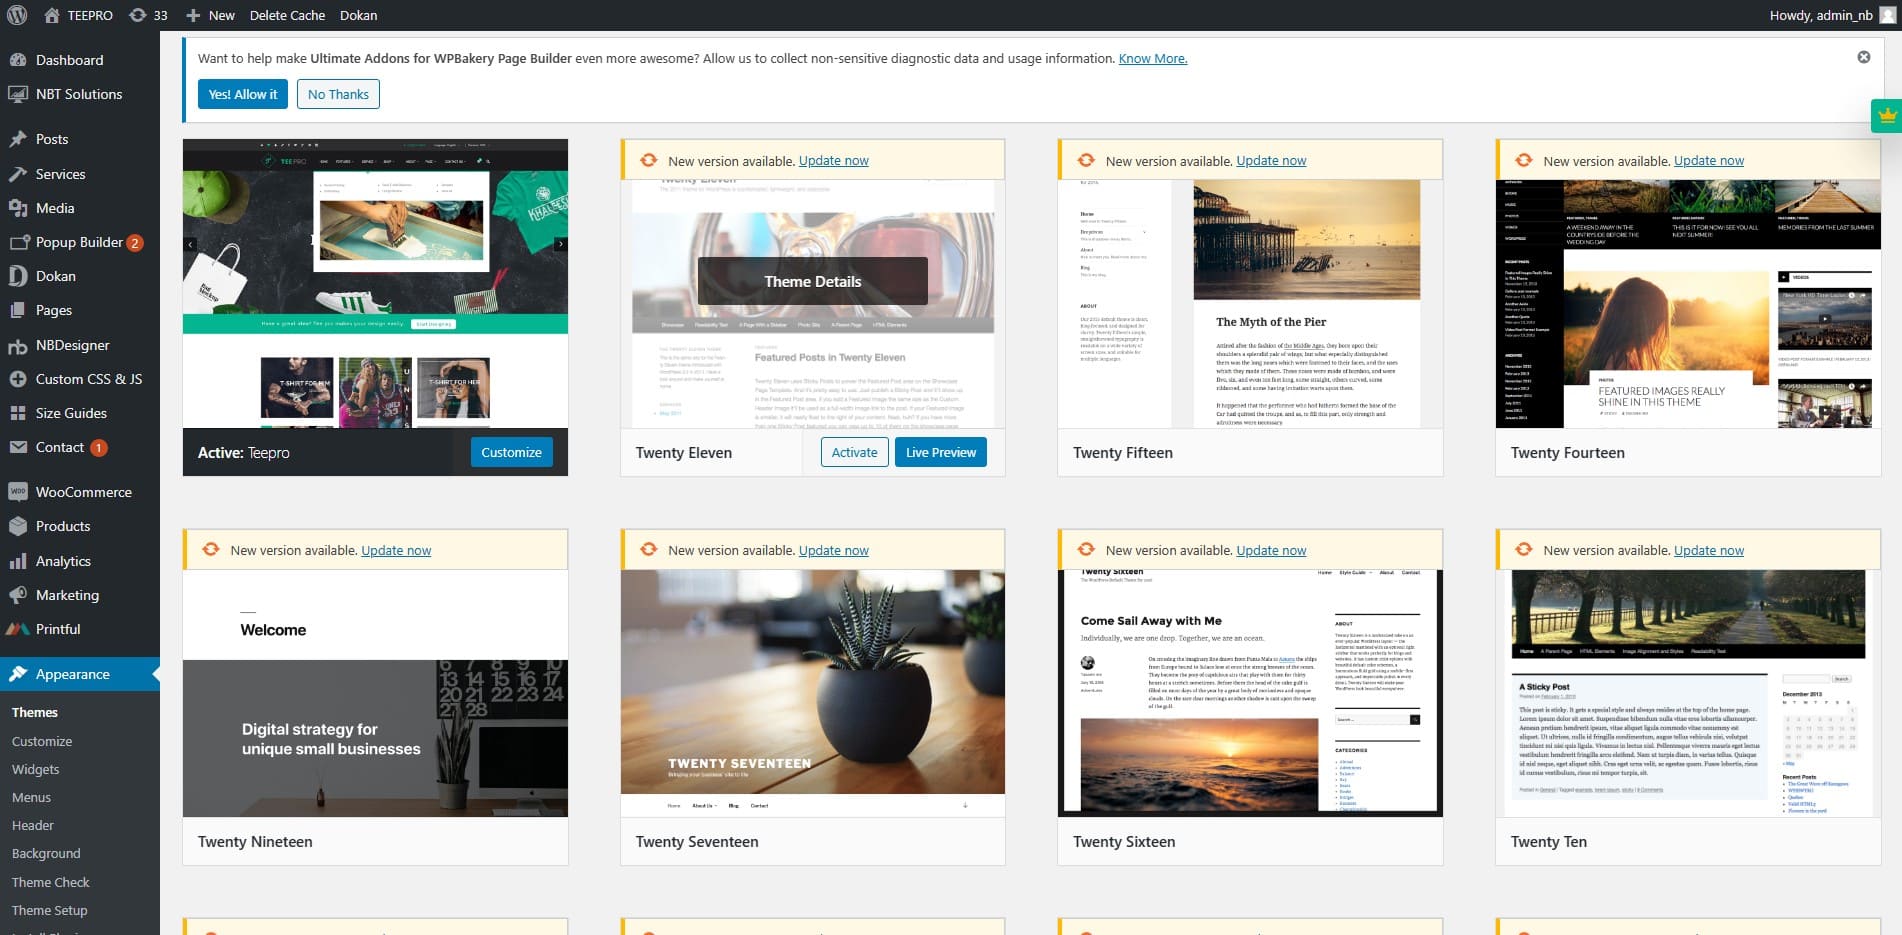Click the WordPress logo icon in admin bar
Viewport: 1902px width, 935px height.
click(17, 15)
